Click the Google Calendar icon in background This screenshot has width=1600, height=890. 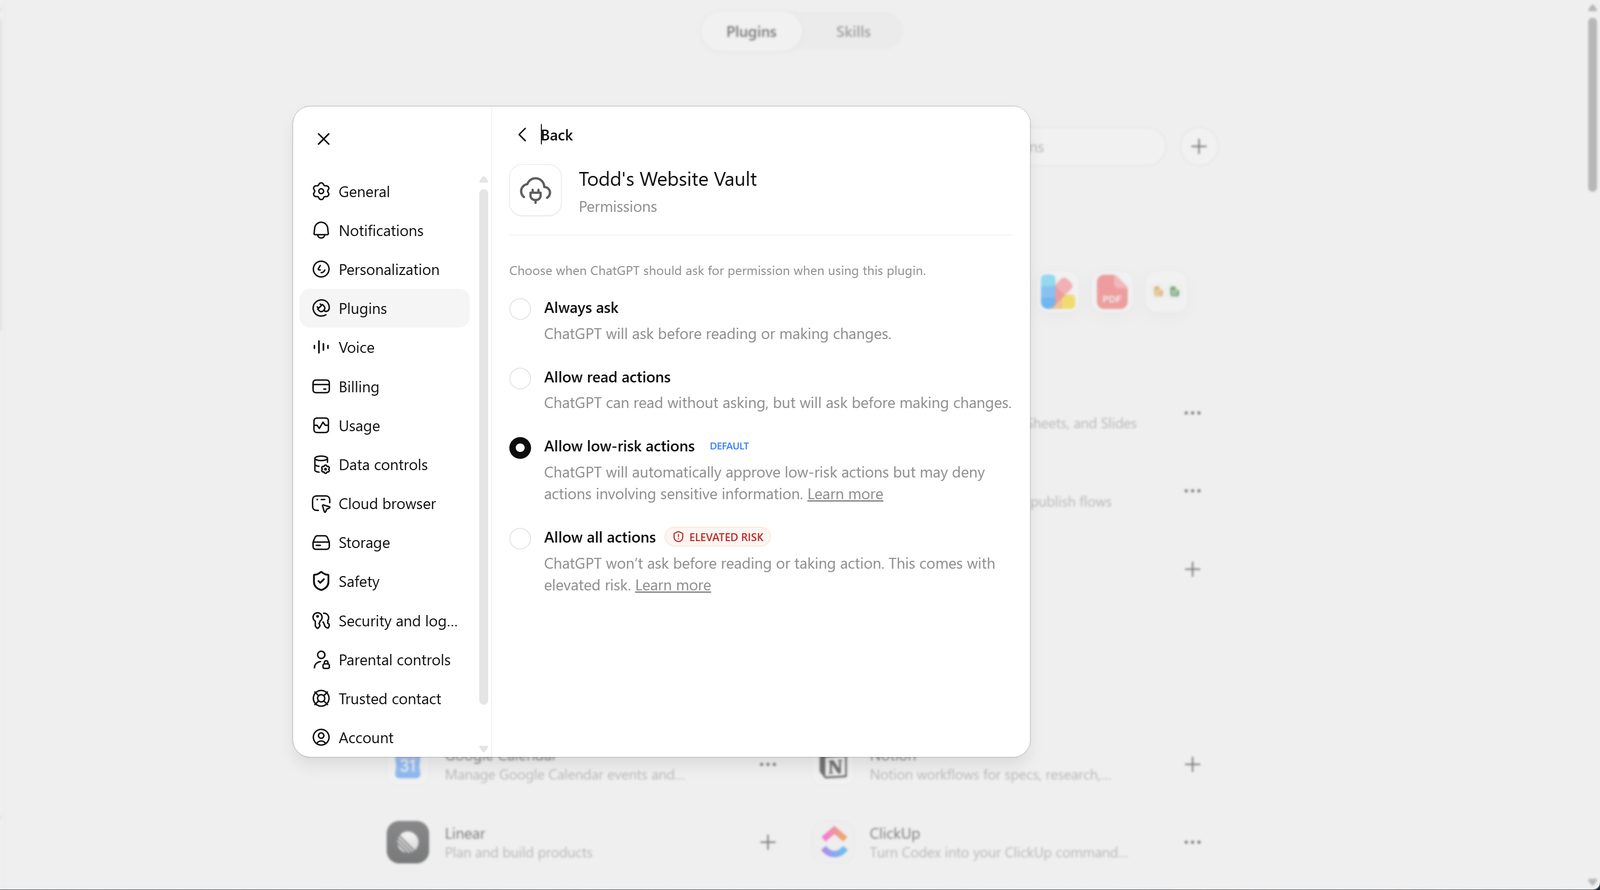click(x=408, y=767)
